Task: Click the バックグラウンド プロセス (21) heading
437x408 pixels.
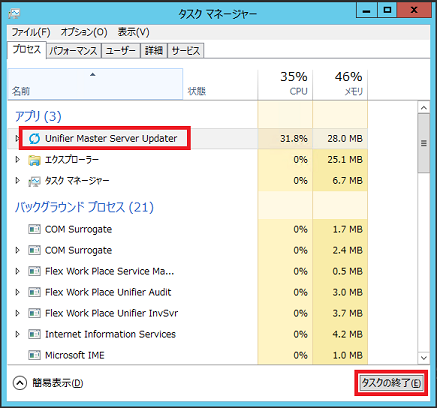Action: coord(84,207)
